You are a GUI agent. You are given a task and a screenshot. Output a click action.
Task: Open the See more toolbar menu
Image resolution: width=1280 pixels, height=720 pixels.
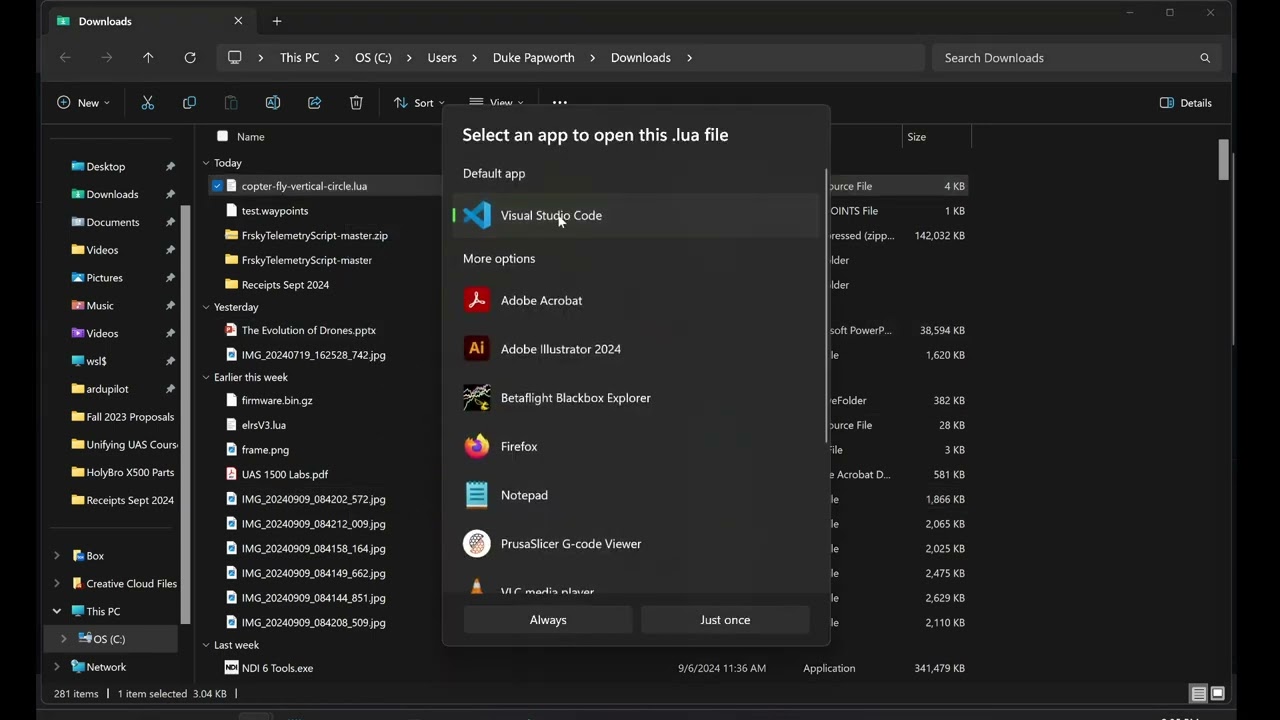tap(560, 103)
